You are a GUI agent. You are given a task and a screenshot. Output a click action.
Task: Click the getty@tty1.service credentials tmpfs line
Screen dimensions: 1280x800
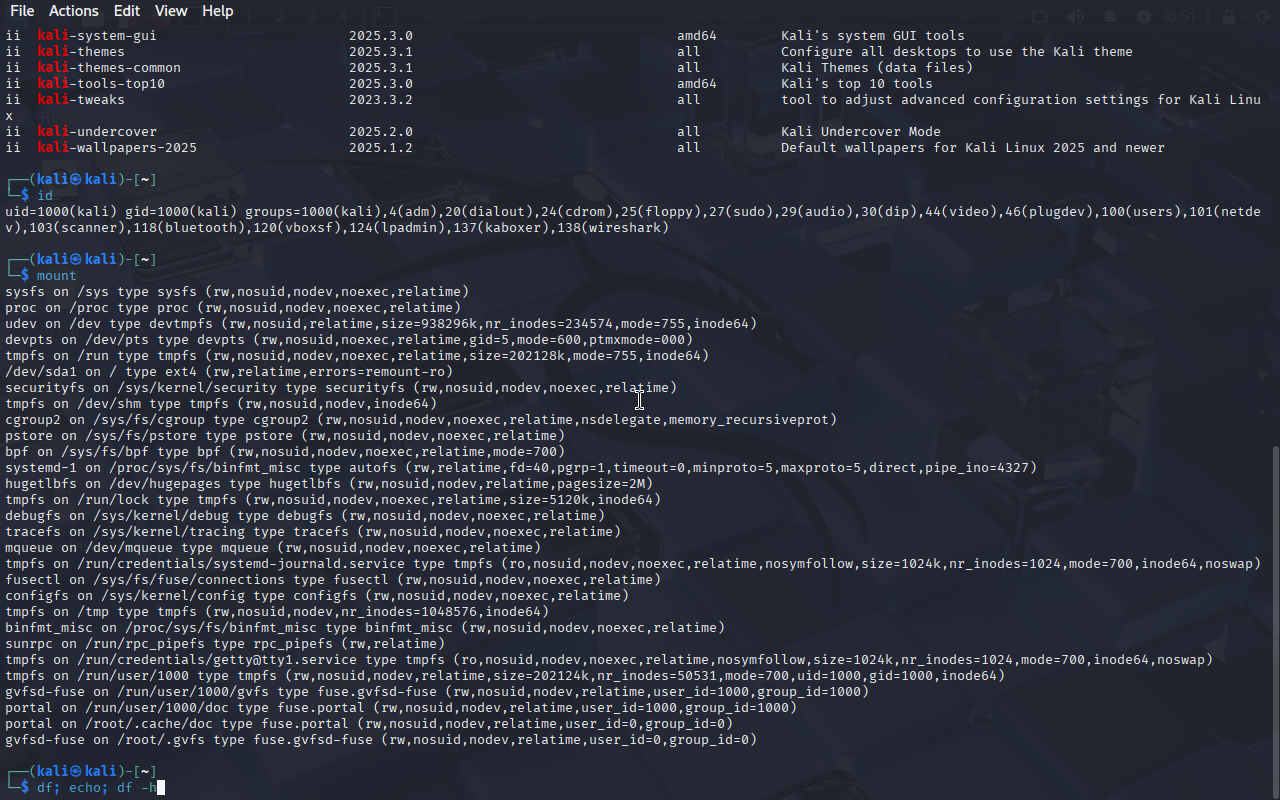609,660
